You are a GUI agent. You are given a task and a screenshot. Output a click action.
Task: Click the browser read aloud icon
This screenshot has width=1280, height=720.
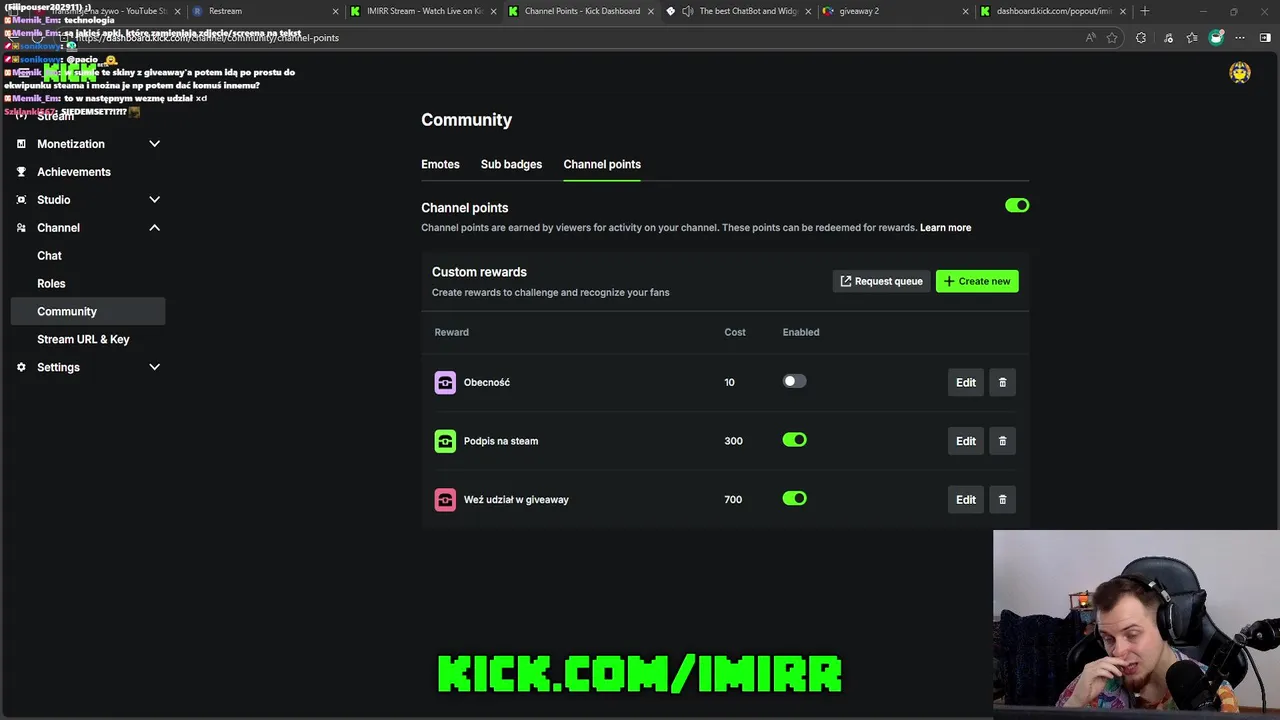(x=1090, y=38)
